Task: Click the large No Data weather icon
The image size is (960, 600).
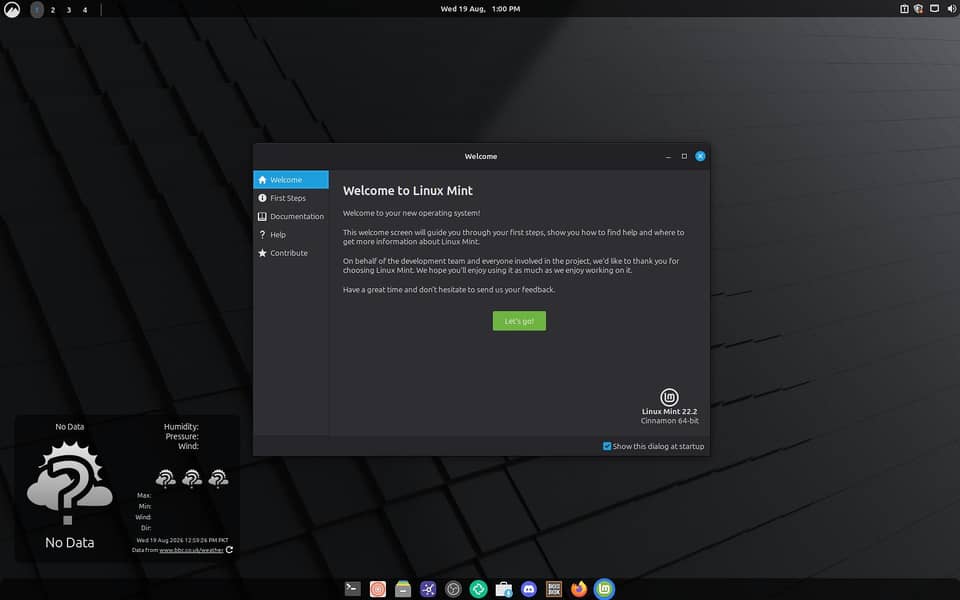Action: (69, 483)
